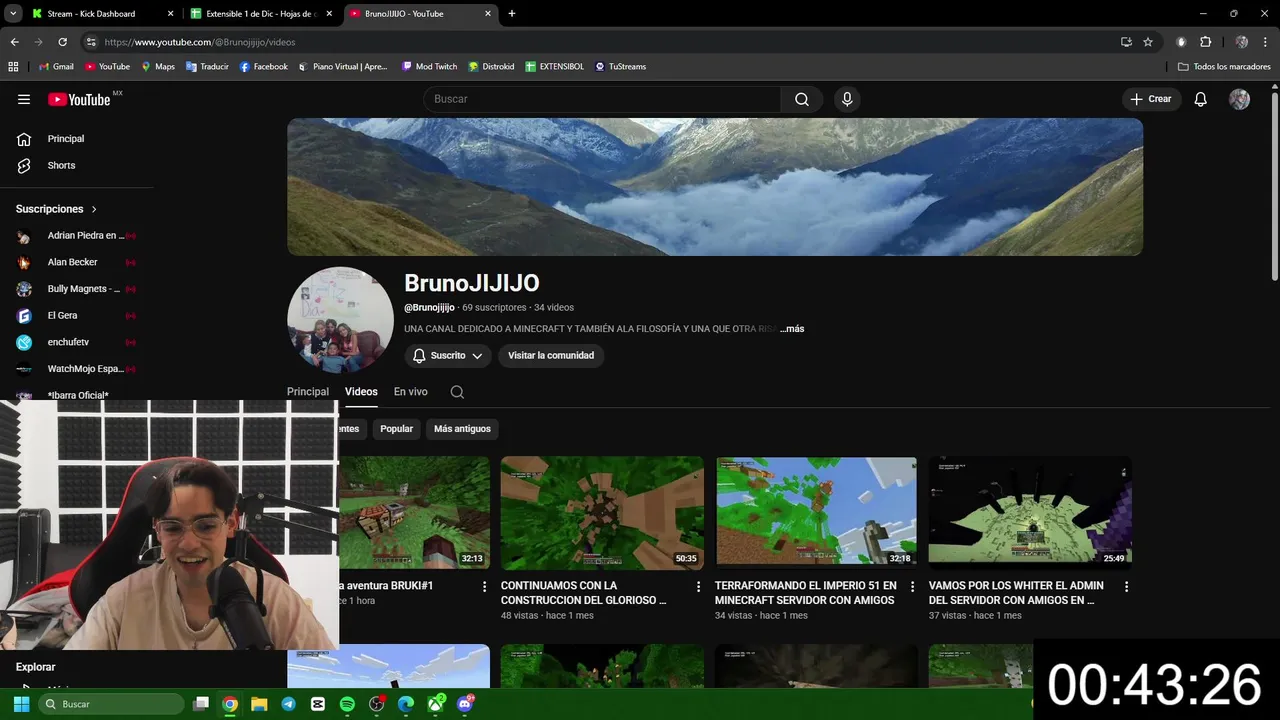Click the YouTube search input field
1280x720 pixels.
602,99
